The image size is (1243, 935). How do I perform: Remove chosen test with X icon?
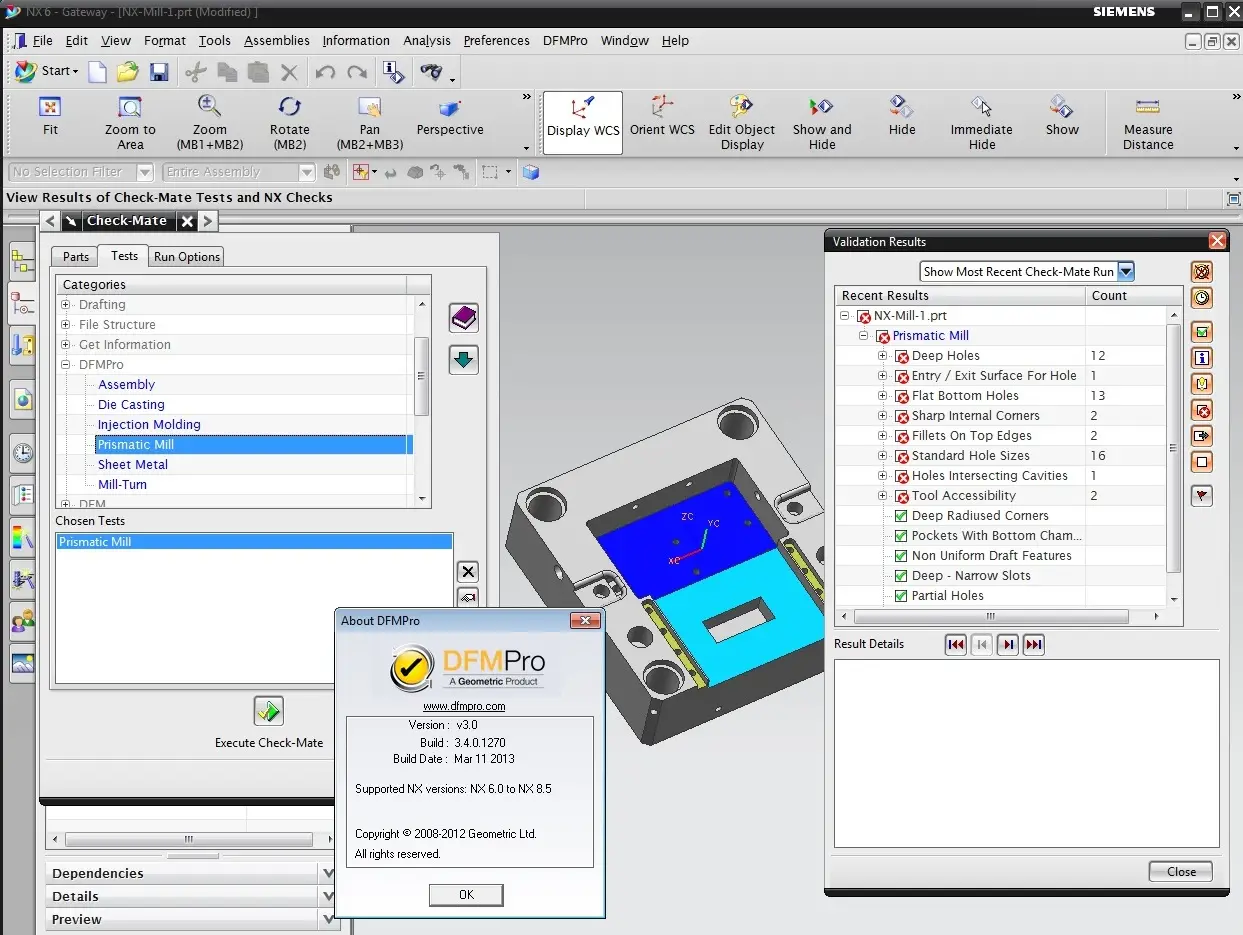click(467, 572)
